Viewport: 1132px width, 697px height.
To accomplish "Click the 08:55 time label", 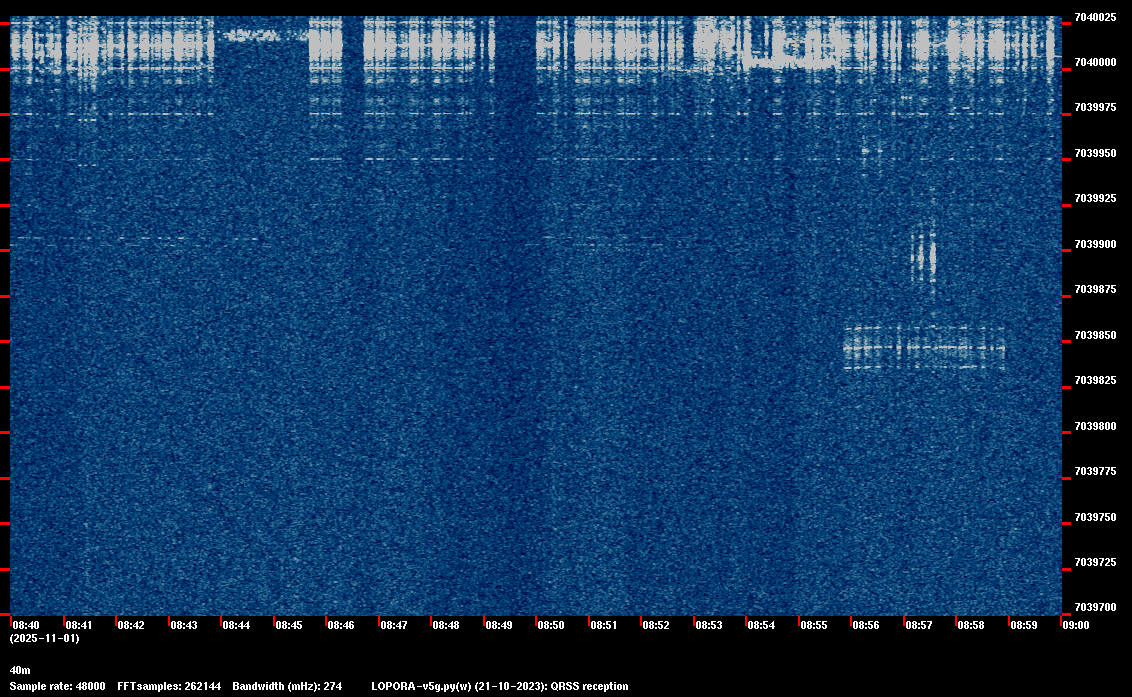I will 814,625.
